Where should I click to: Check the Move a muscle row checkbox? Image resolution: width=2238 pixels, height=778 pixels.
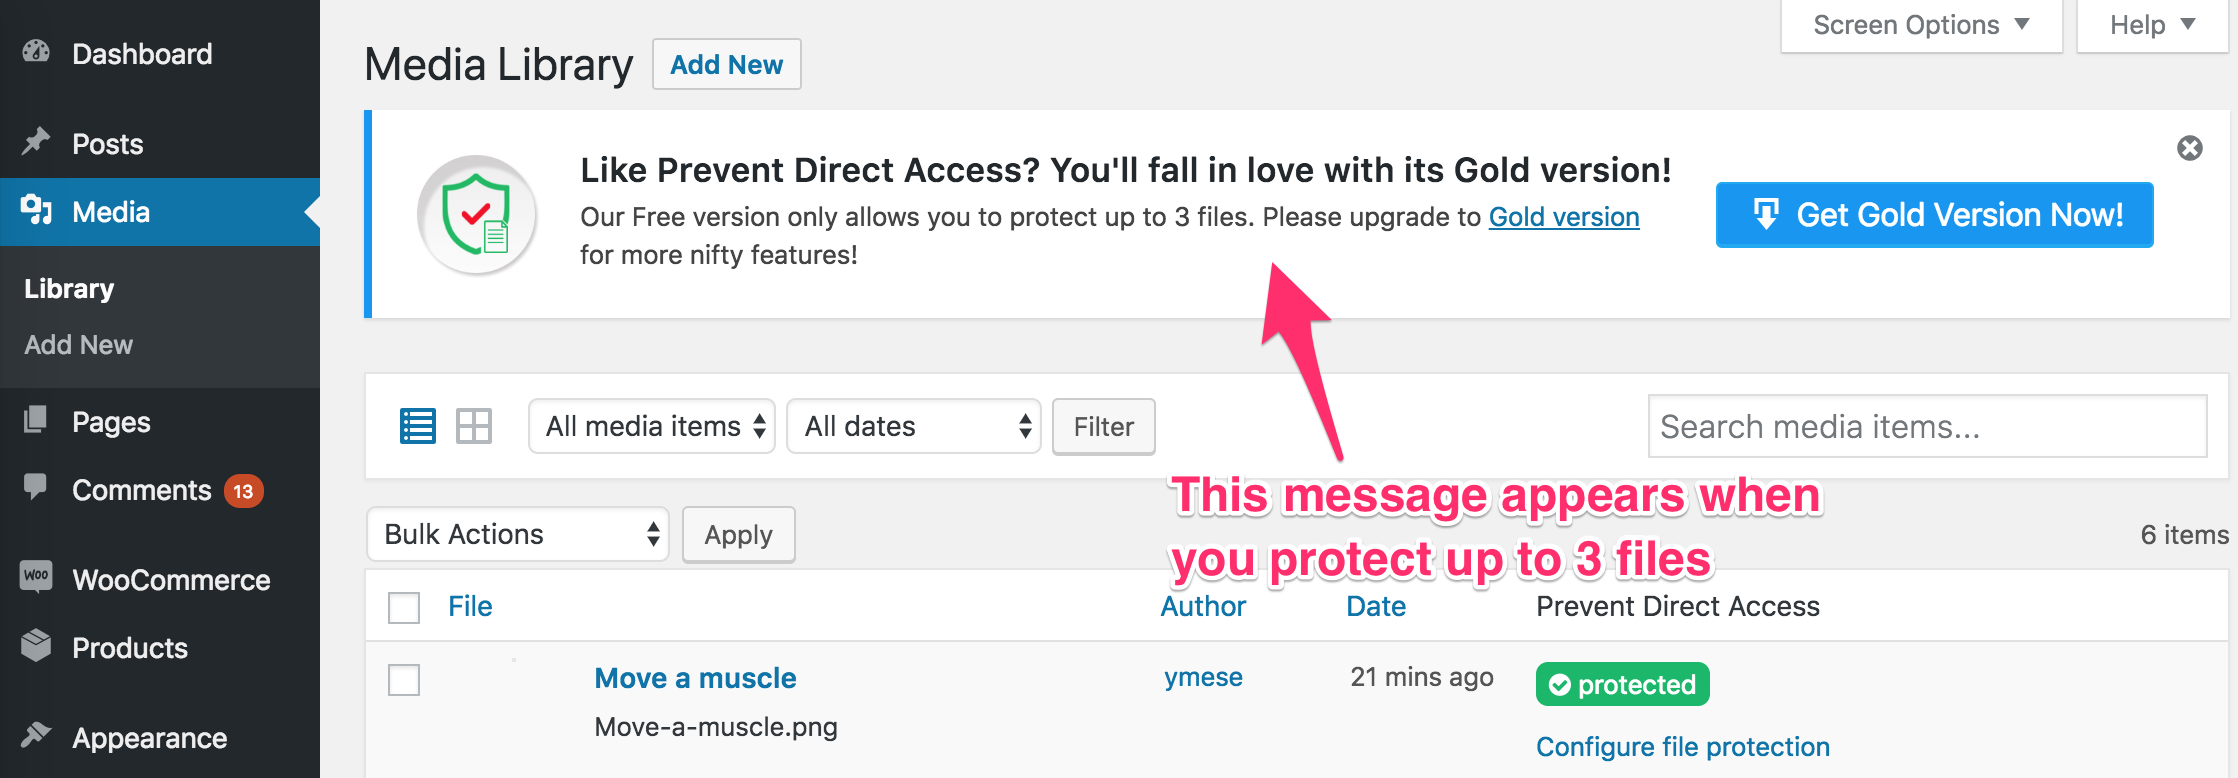click(x=404, y=680)
